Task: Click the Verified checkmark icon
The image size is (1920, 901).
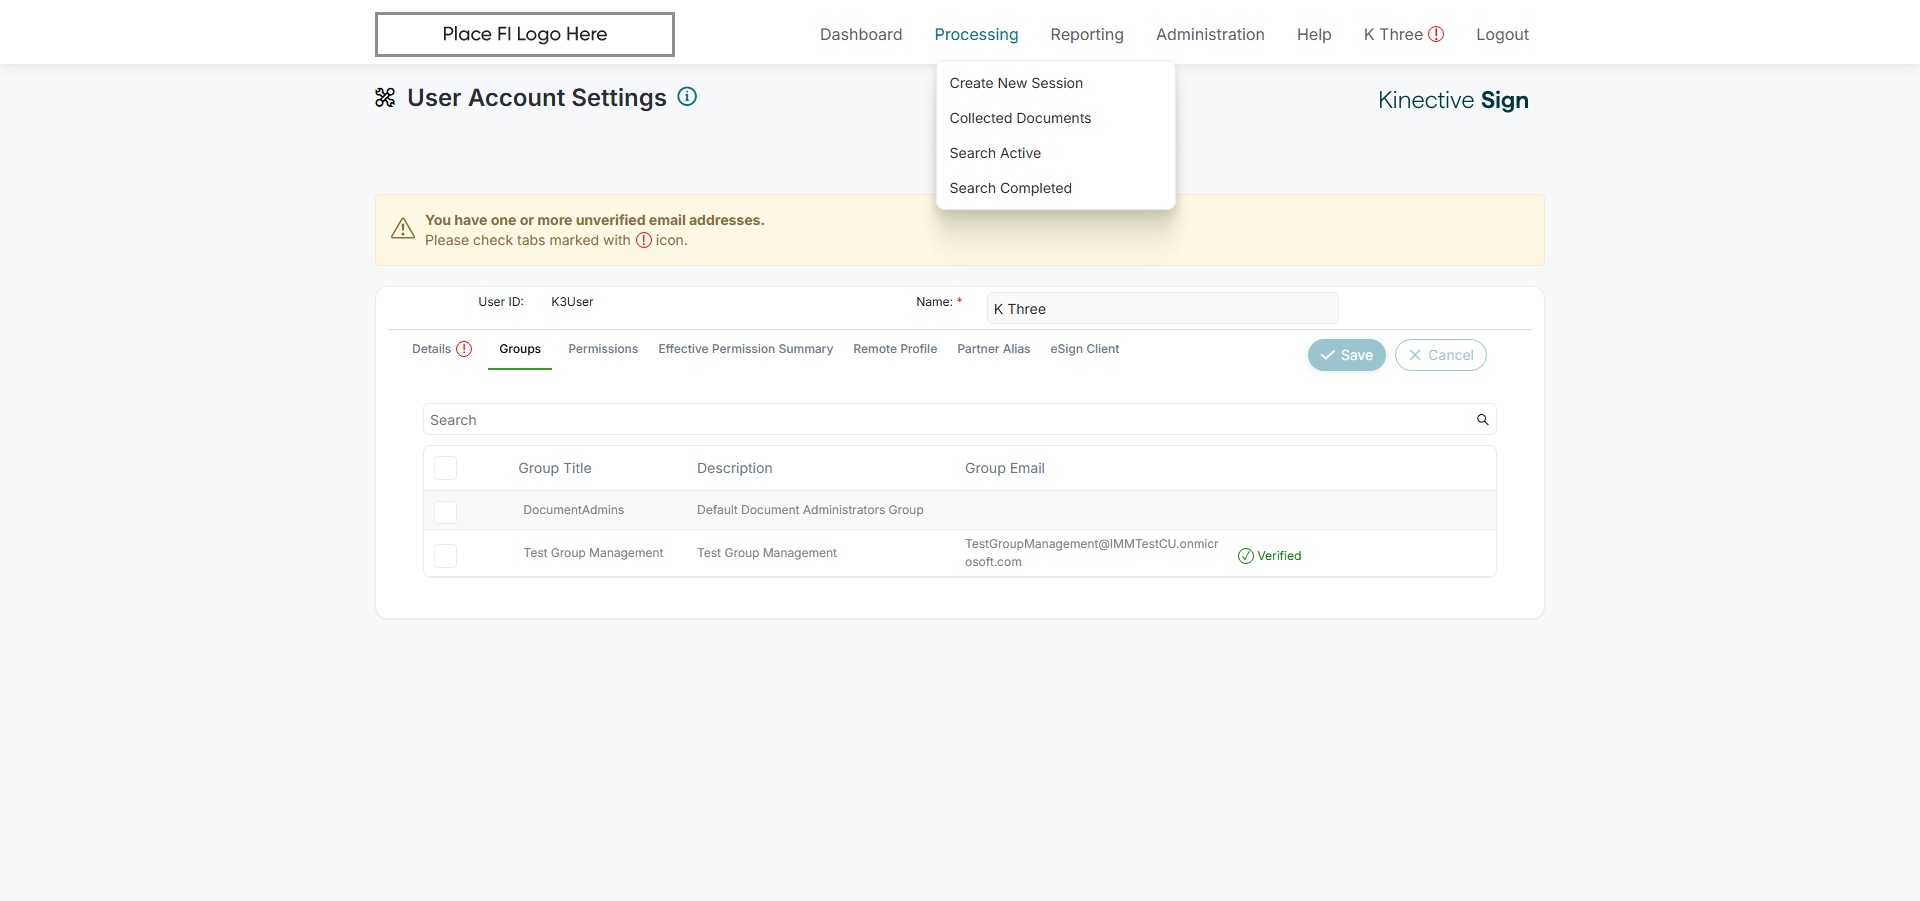Action: pyautogui.click(x=1246, y=556)
